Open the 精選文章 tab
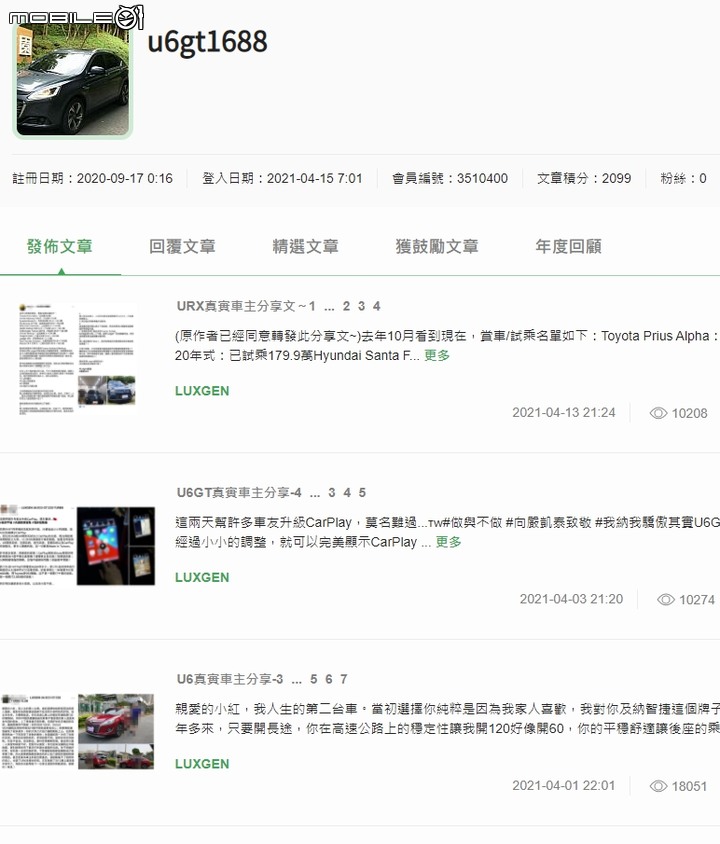The height and width of the screenshot is (844, 720). [x=306, y=247]
